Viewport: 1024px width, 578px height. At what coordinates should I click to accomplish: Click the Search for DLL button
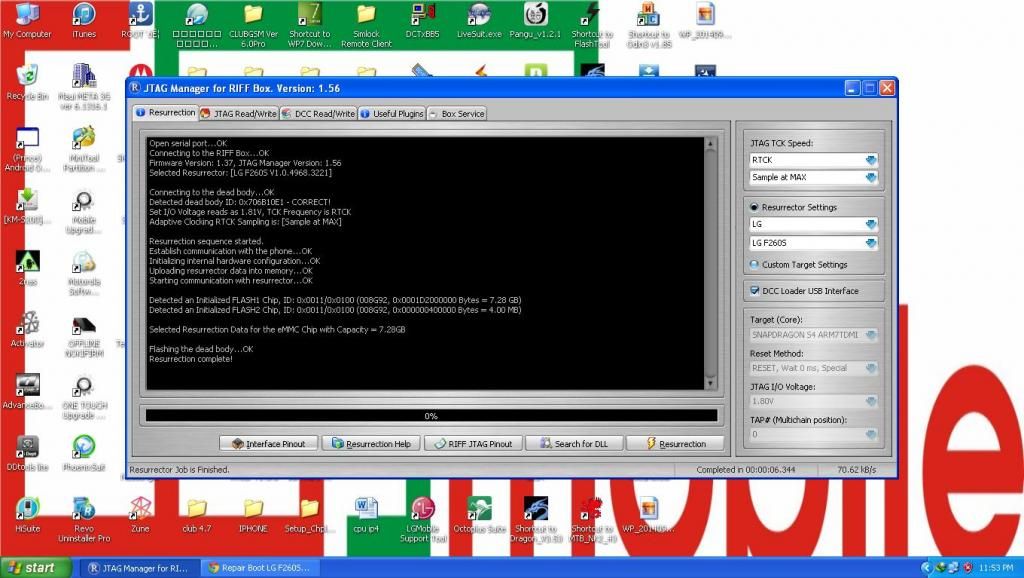coord(575,443)
